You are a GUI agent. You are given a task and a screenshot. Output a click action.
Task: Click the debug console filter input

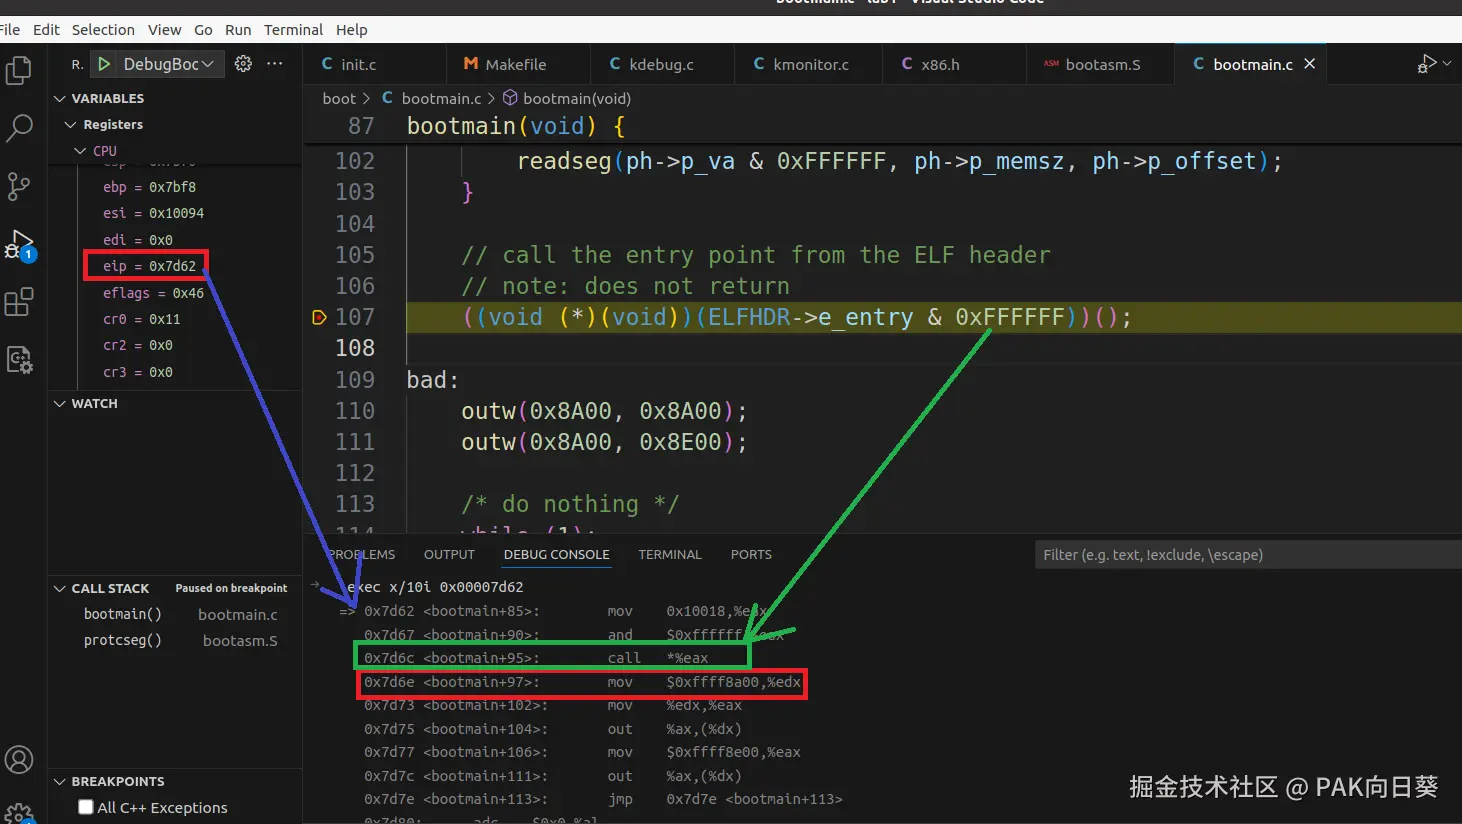(x=1248, y=555)
